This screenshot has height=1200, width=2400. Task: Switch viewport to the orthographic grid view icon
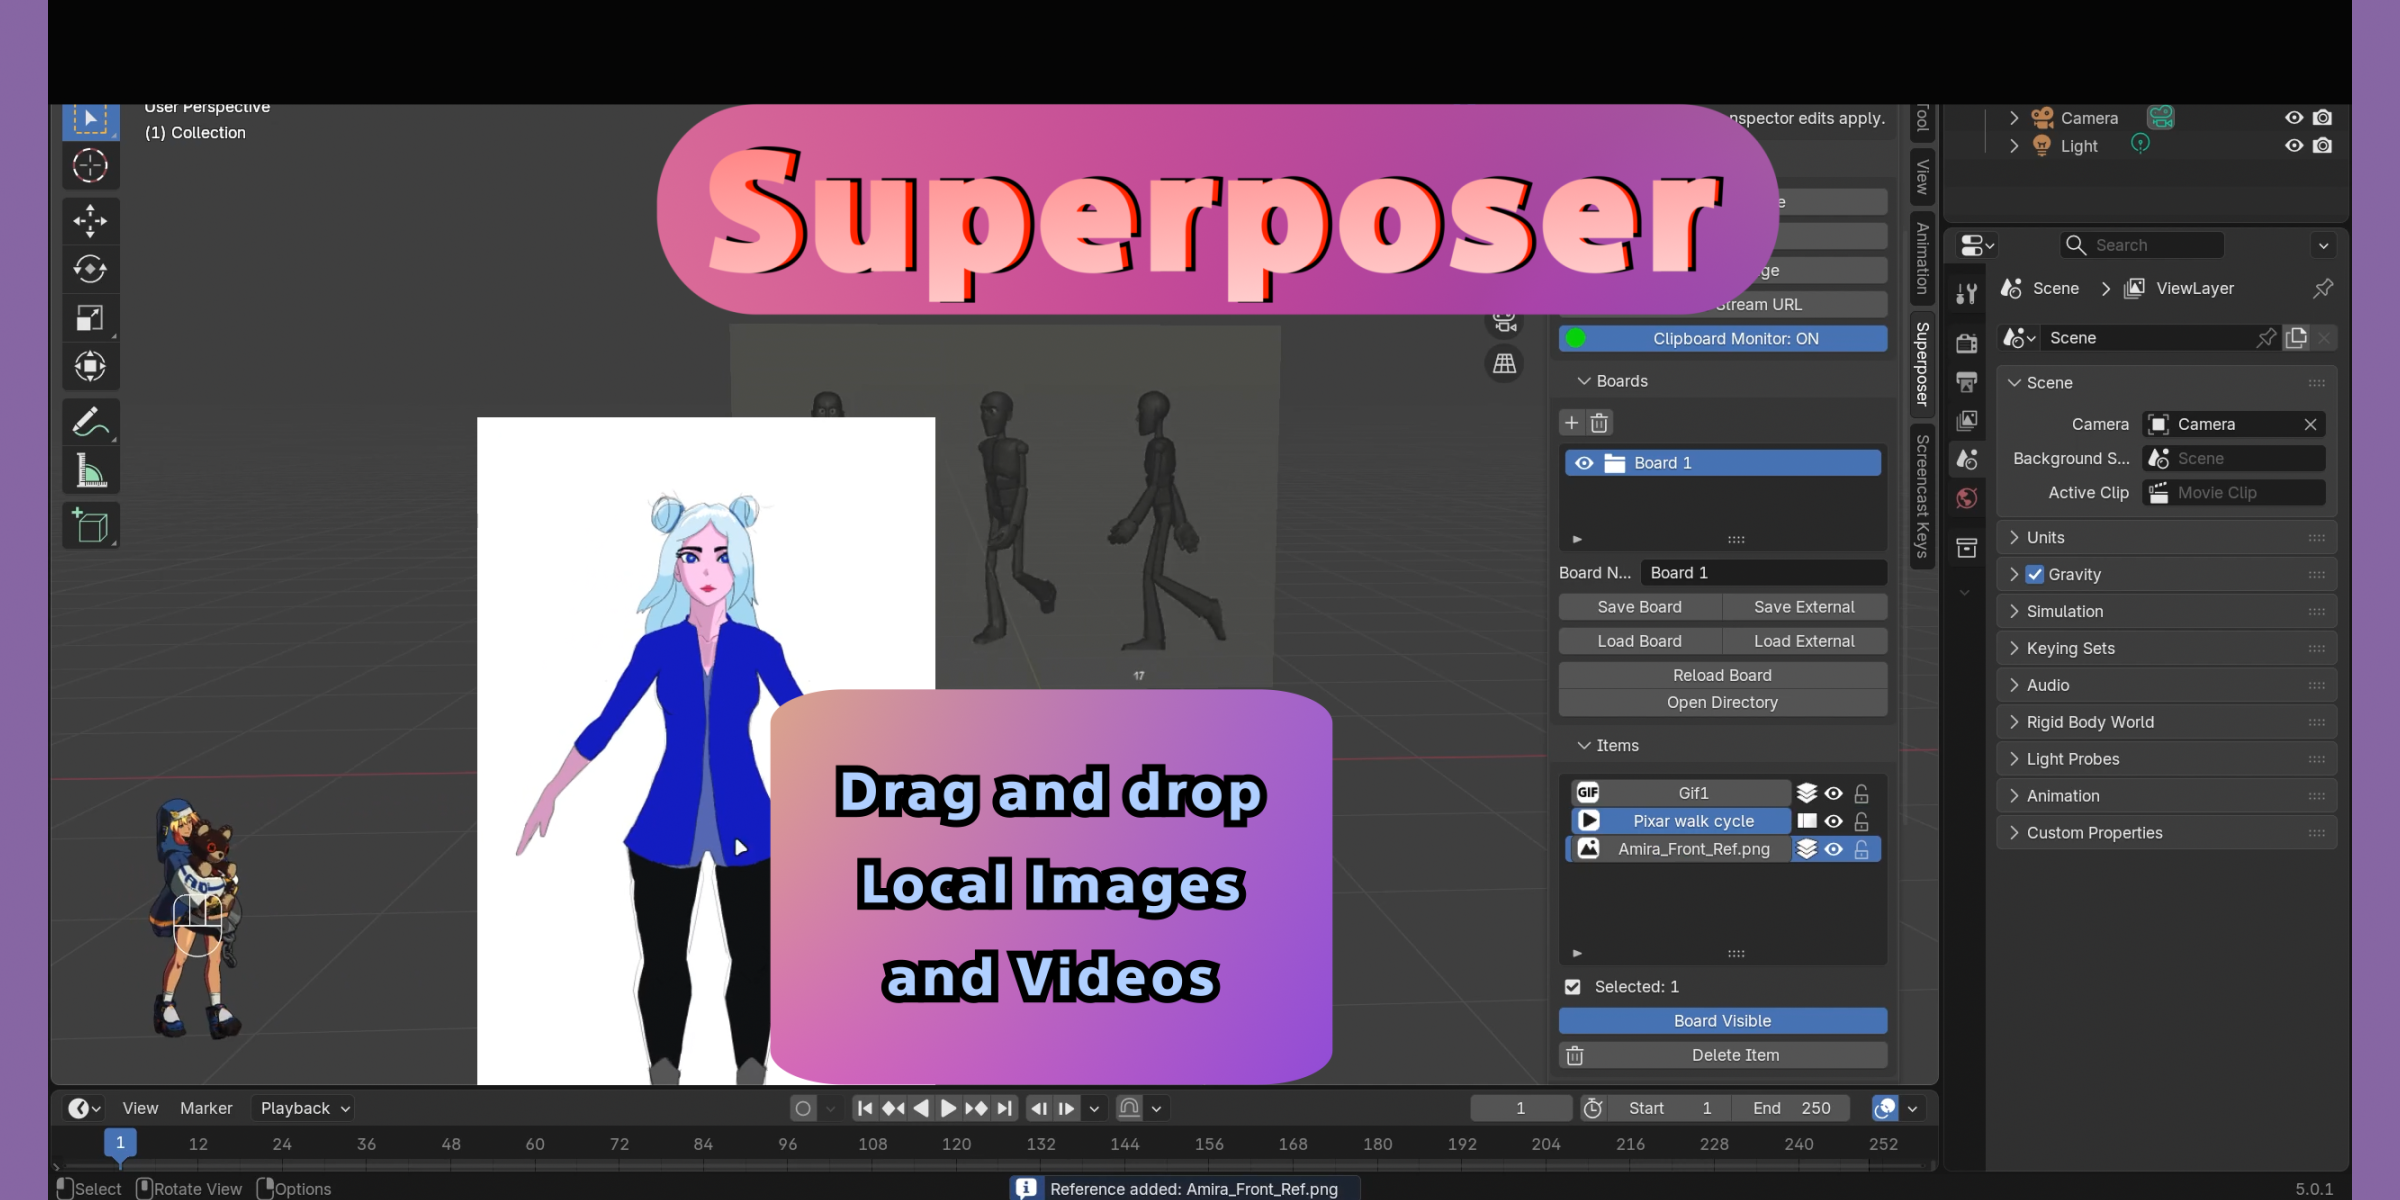pyautogui.click(x=1504, y=364)
